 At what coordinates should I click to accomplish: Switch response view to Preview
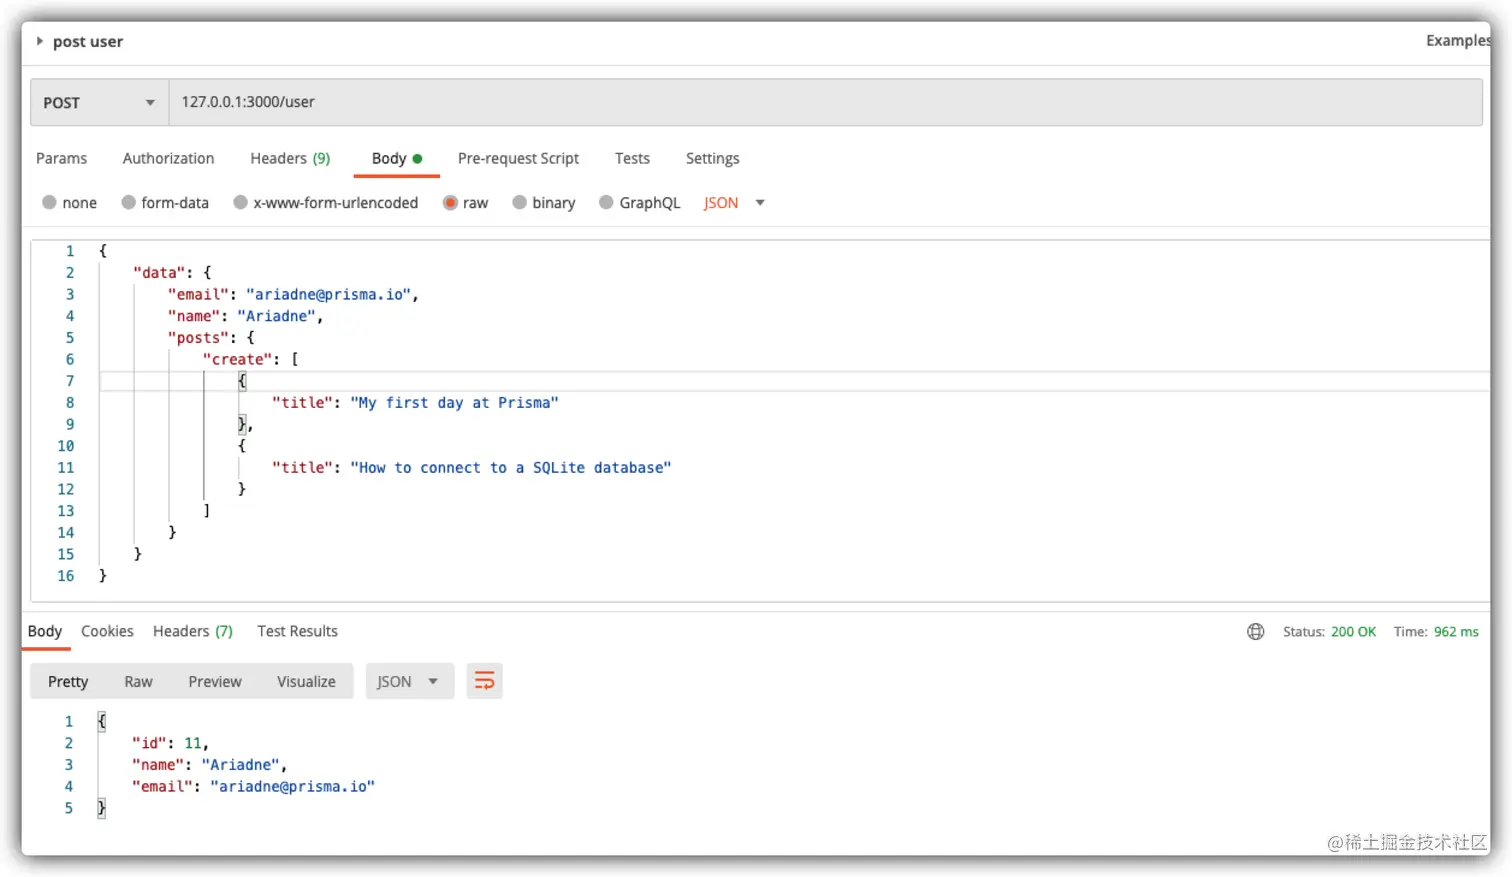[215, 681]
